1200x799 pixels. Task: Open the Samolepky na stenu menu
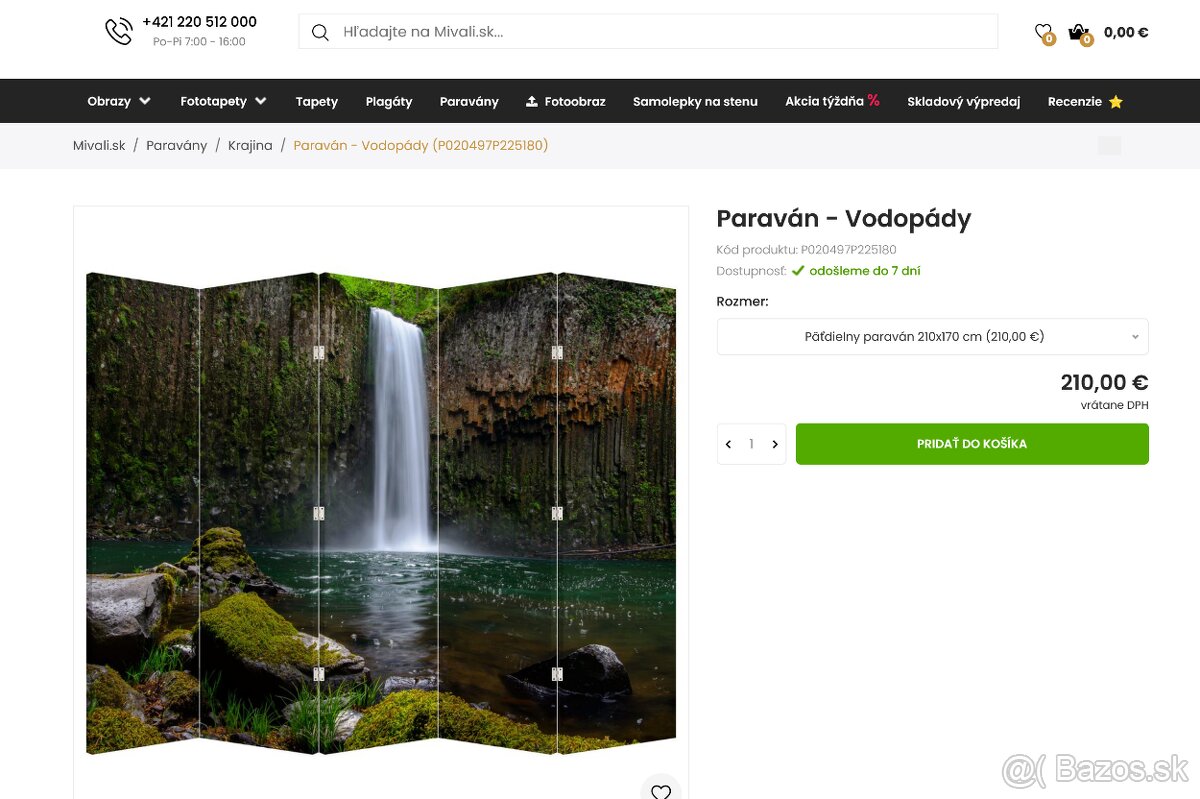coord(695,101)
